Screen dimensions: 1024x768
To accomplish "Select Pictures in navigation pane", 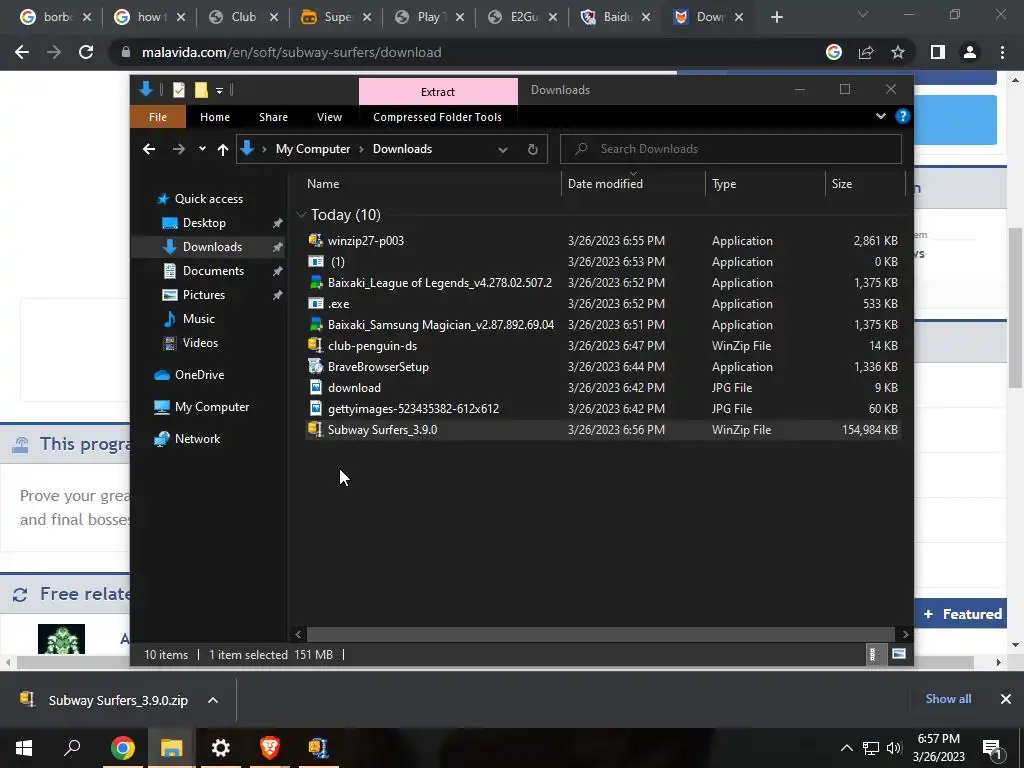I will [203, 295].
